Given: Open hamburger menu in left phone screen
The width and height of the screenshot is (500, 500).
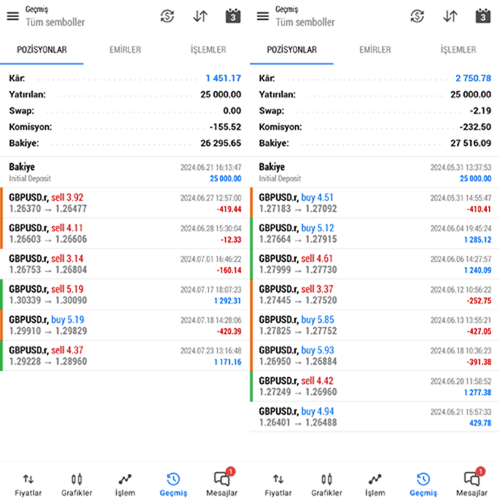Looking at the screenshot, I should click(x=13, y=16).
